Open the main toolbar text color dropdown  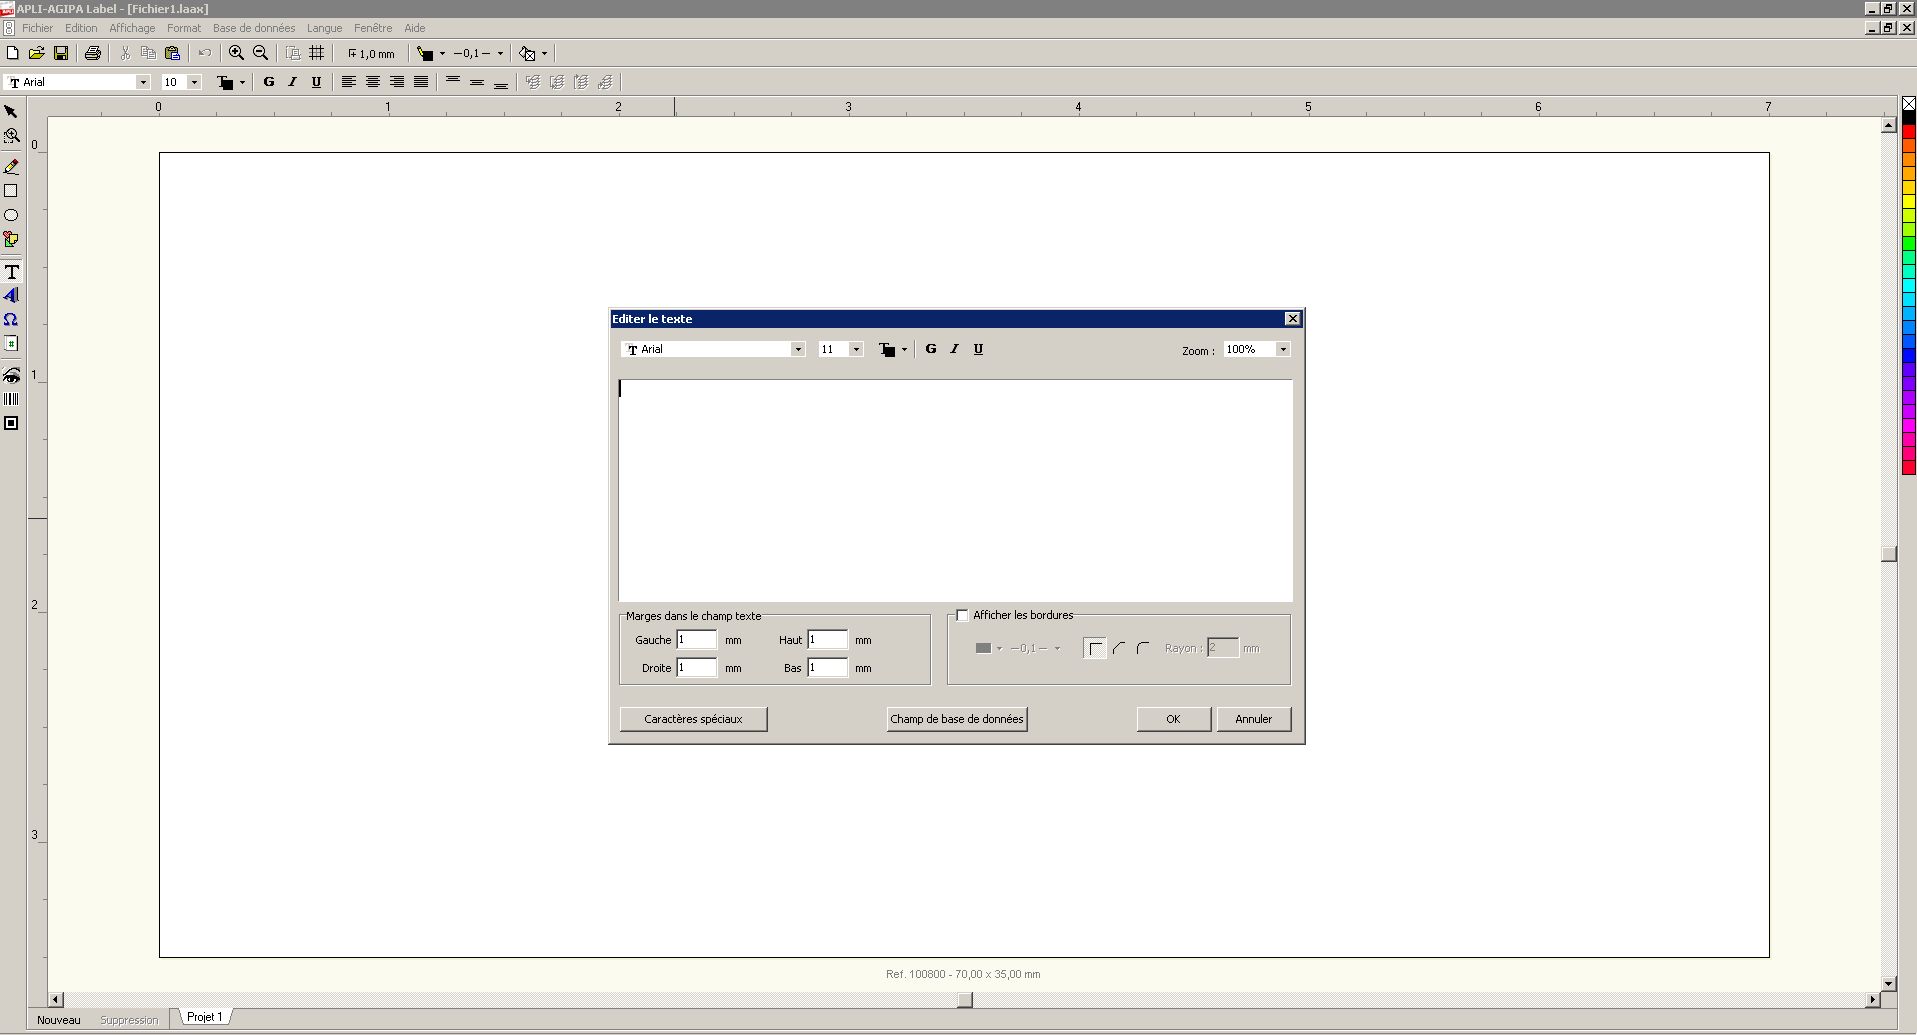point(242,82)
